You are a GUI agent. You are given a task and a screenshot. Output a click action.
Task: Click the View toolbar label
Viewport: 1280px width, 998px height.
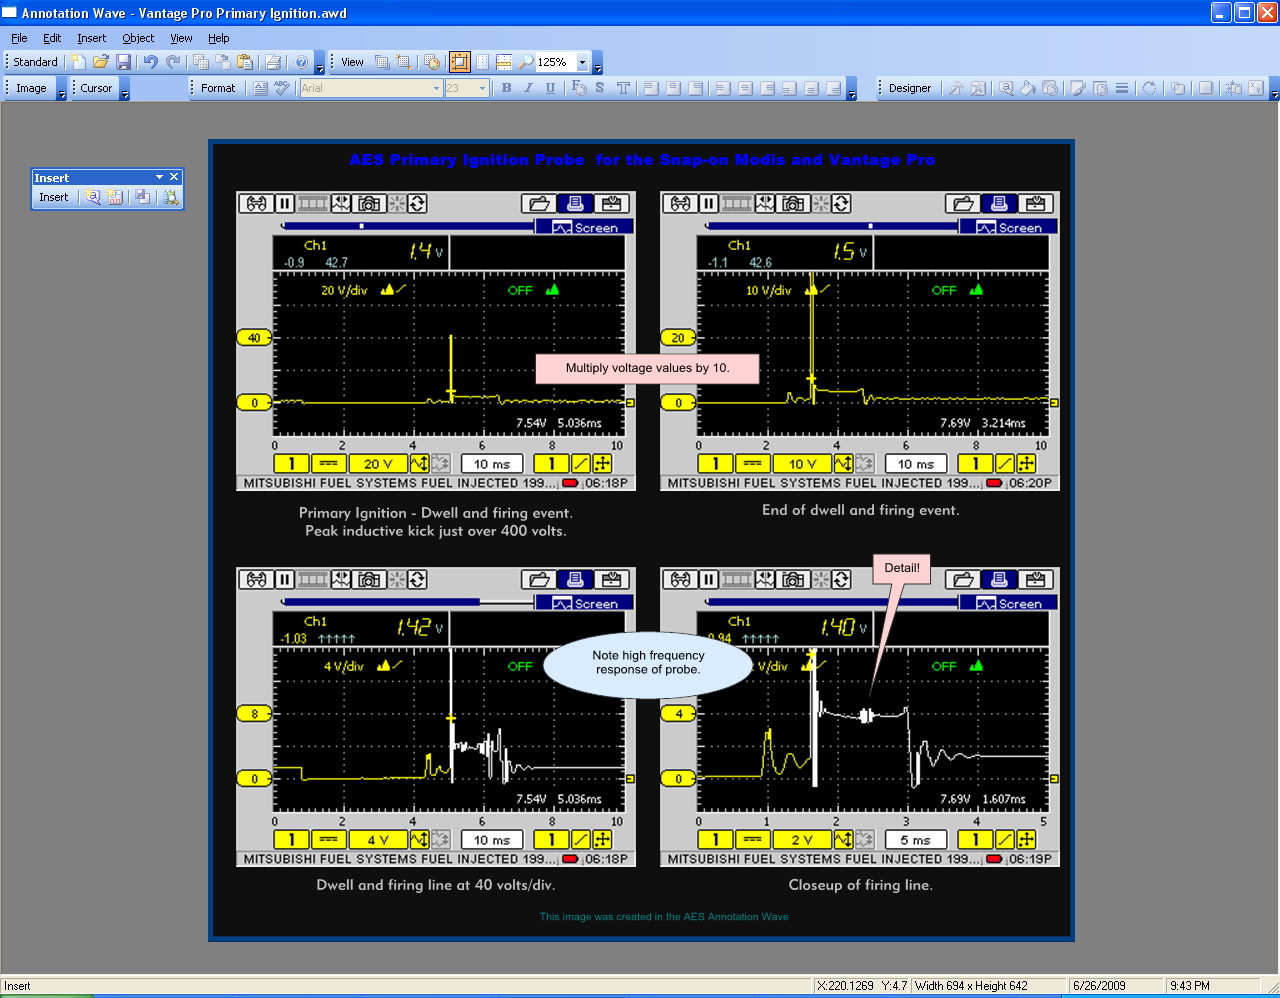(352, 62)
